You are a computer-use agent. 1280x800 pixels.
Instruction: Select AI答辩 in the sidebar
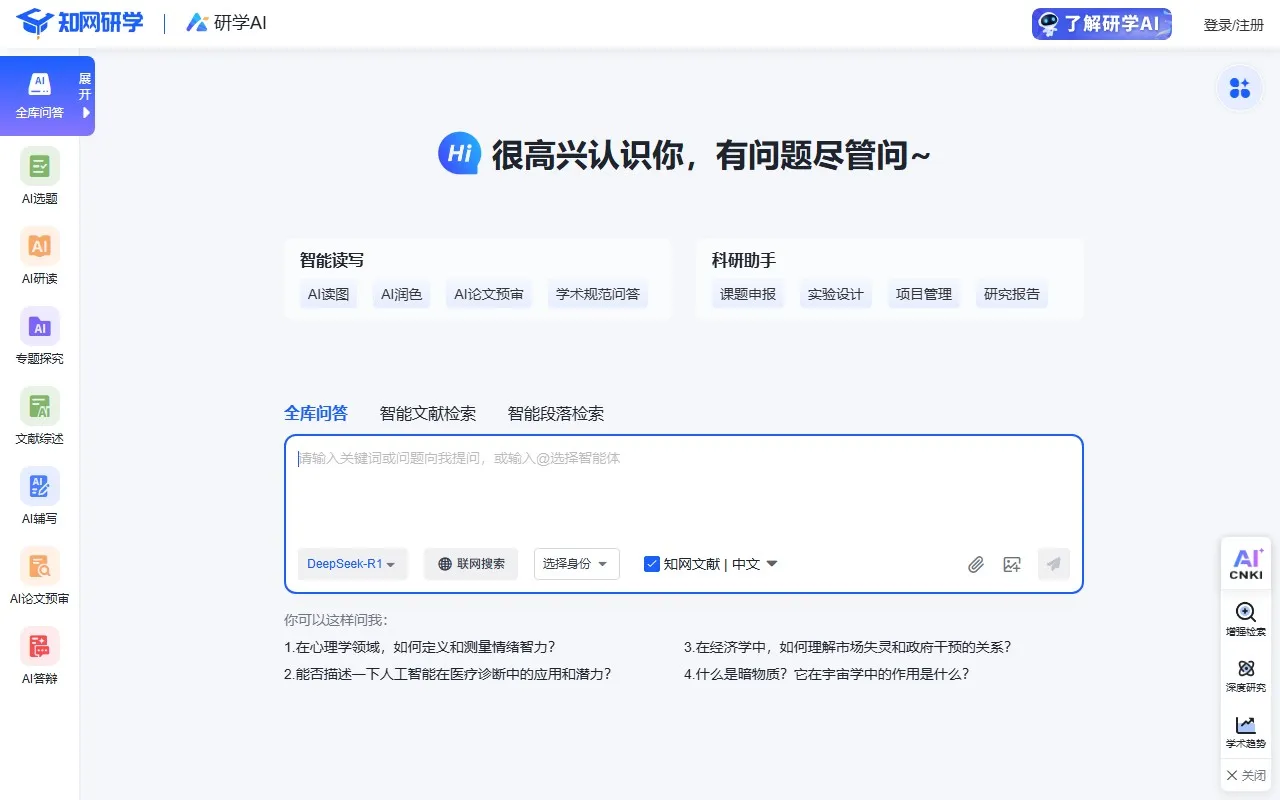(38, 656)
